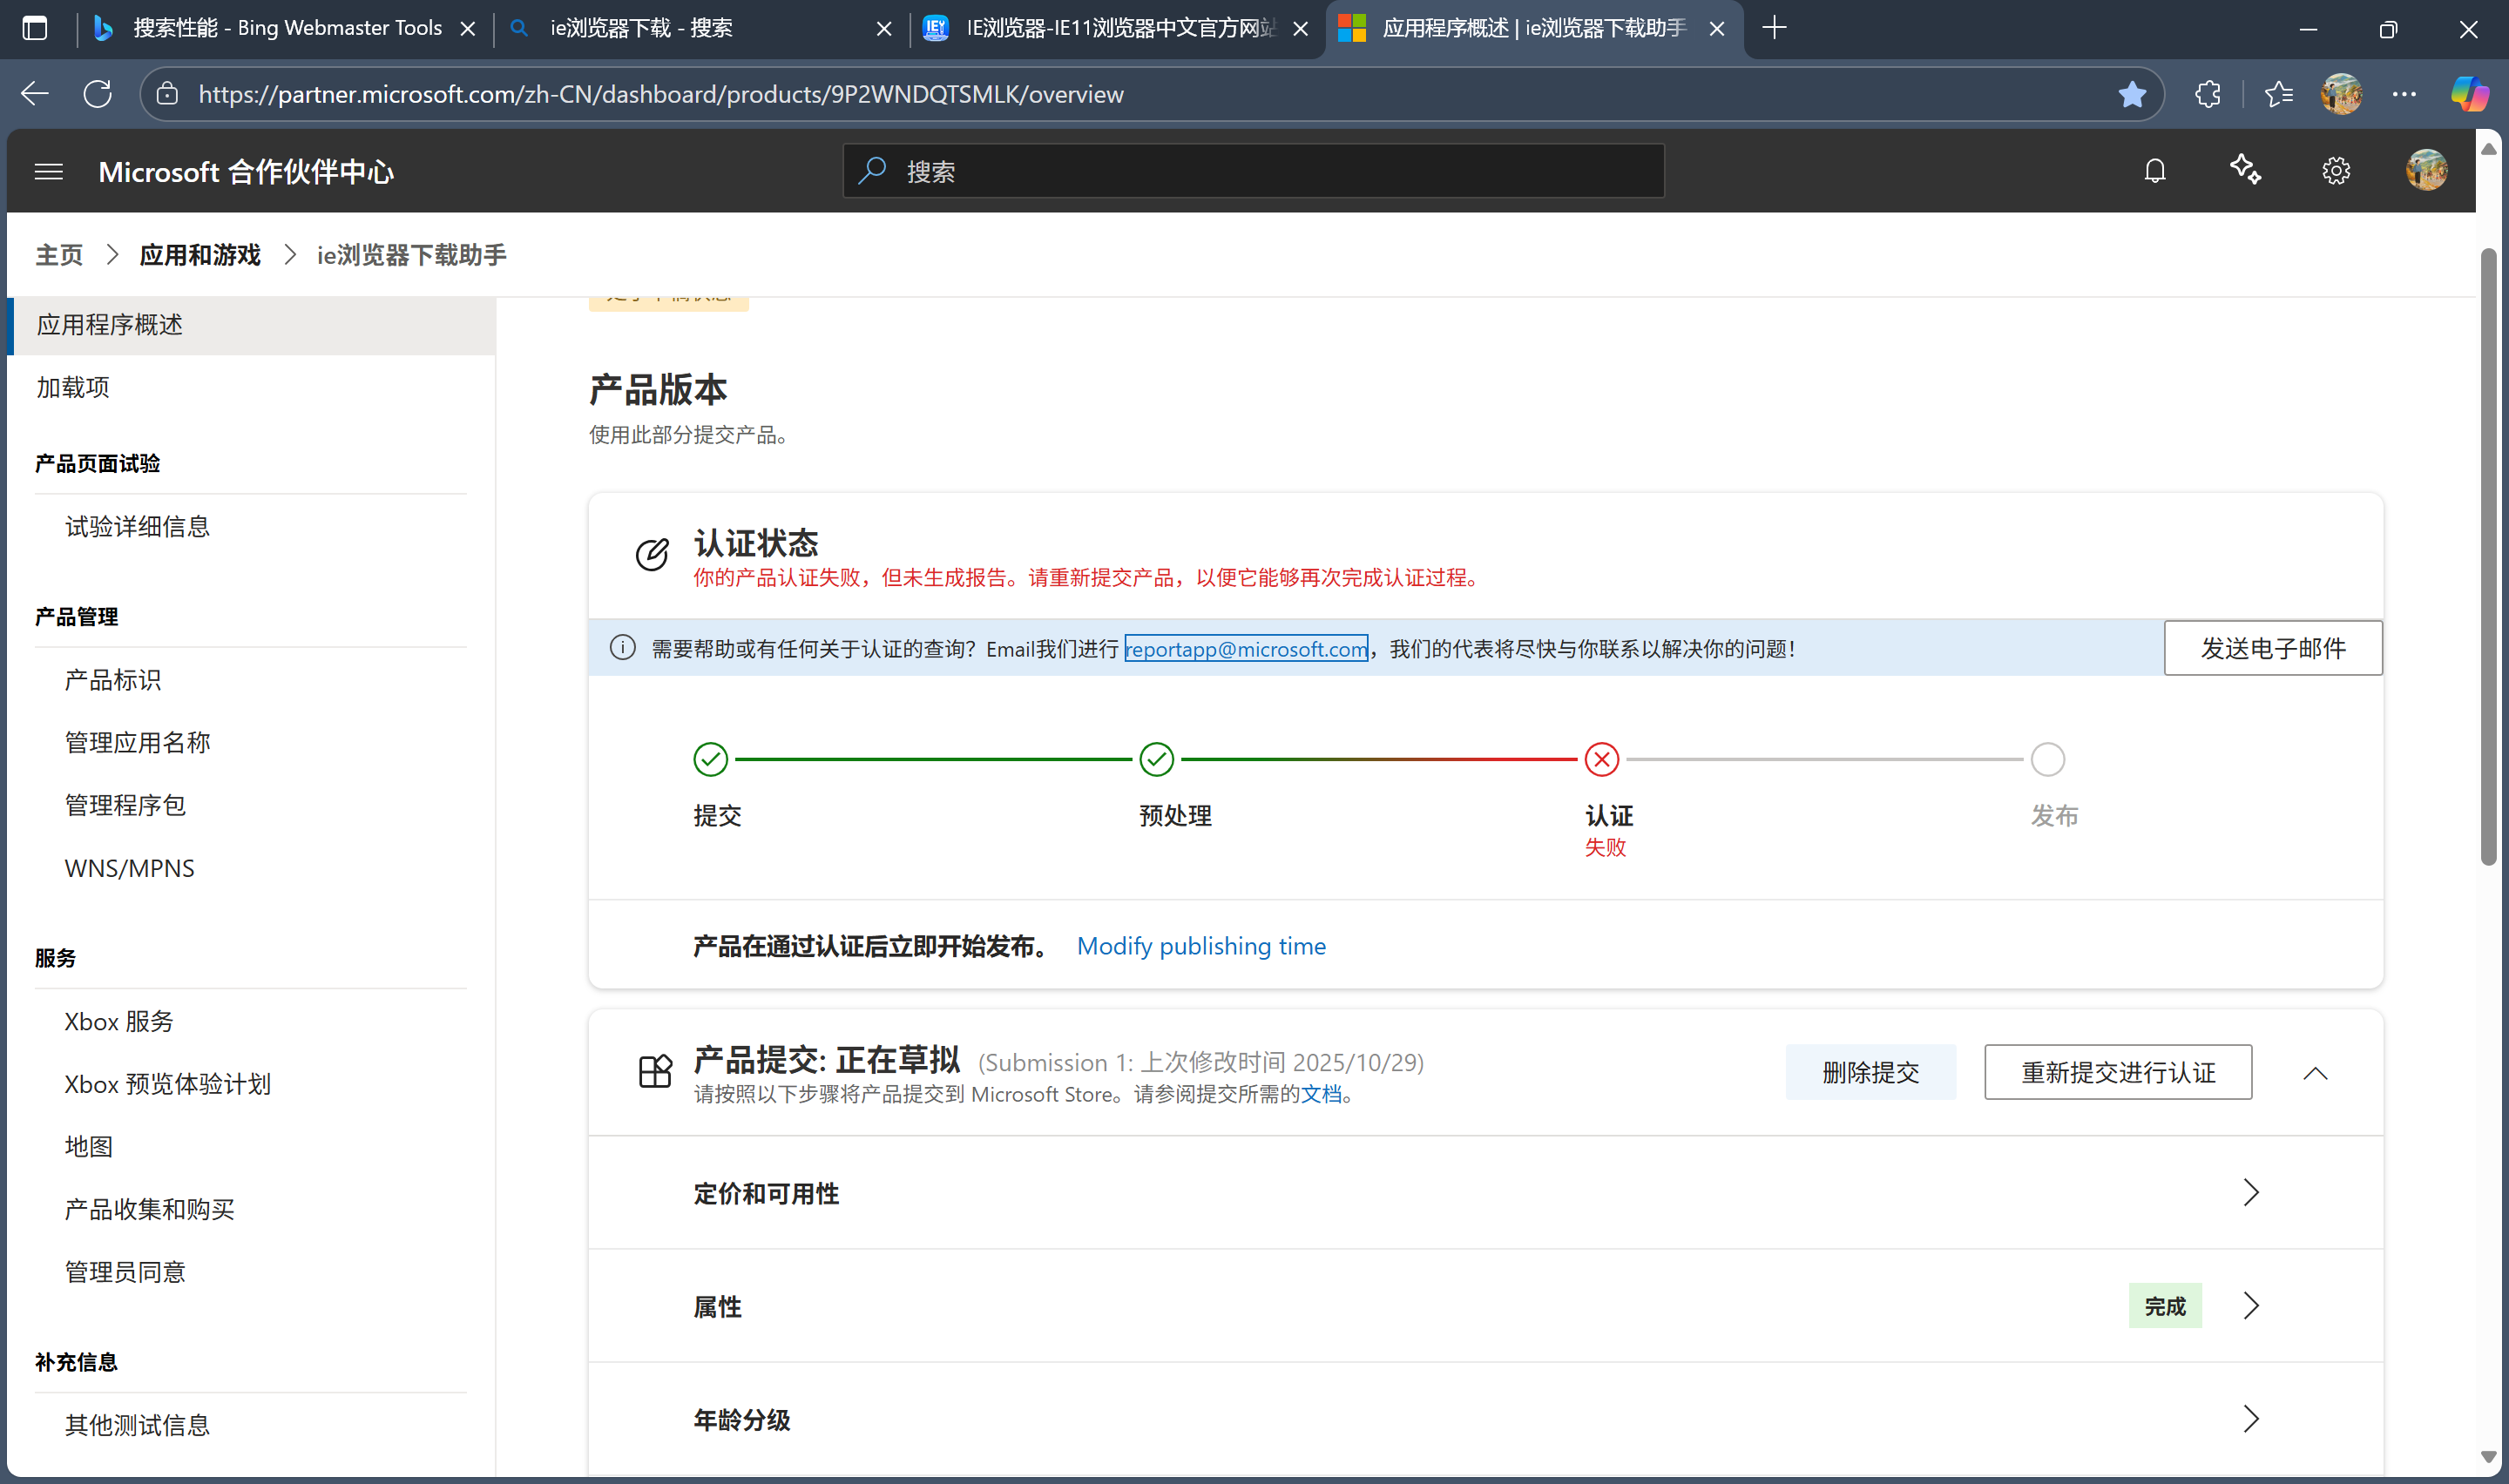Open the browser favorites list icon
The height and width of the screenshot is (1484, 2509).
pyautogui.click(x=2279, y=94)
